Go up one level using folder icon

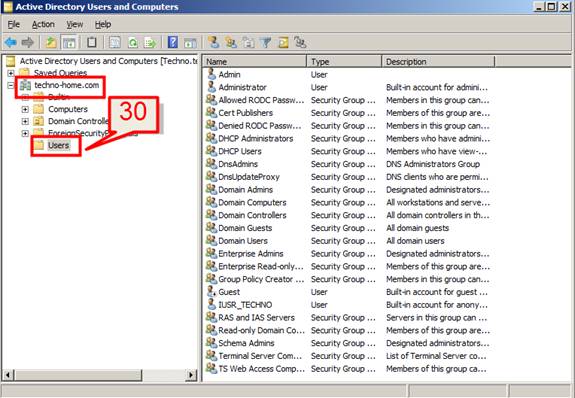click(51, 43)
